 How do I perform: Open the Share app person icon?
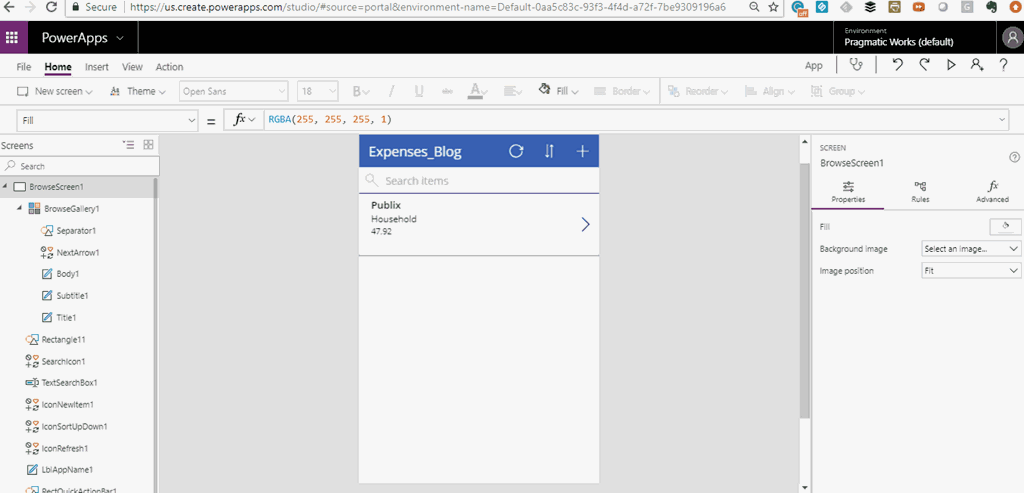point(977,66)
